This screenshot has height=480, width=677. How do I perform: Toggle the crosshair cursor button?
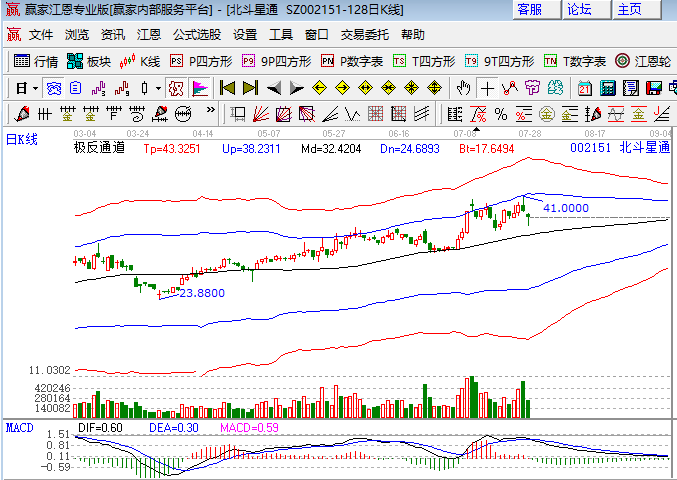coord(487,88)
